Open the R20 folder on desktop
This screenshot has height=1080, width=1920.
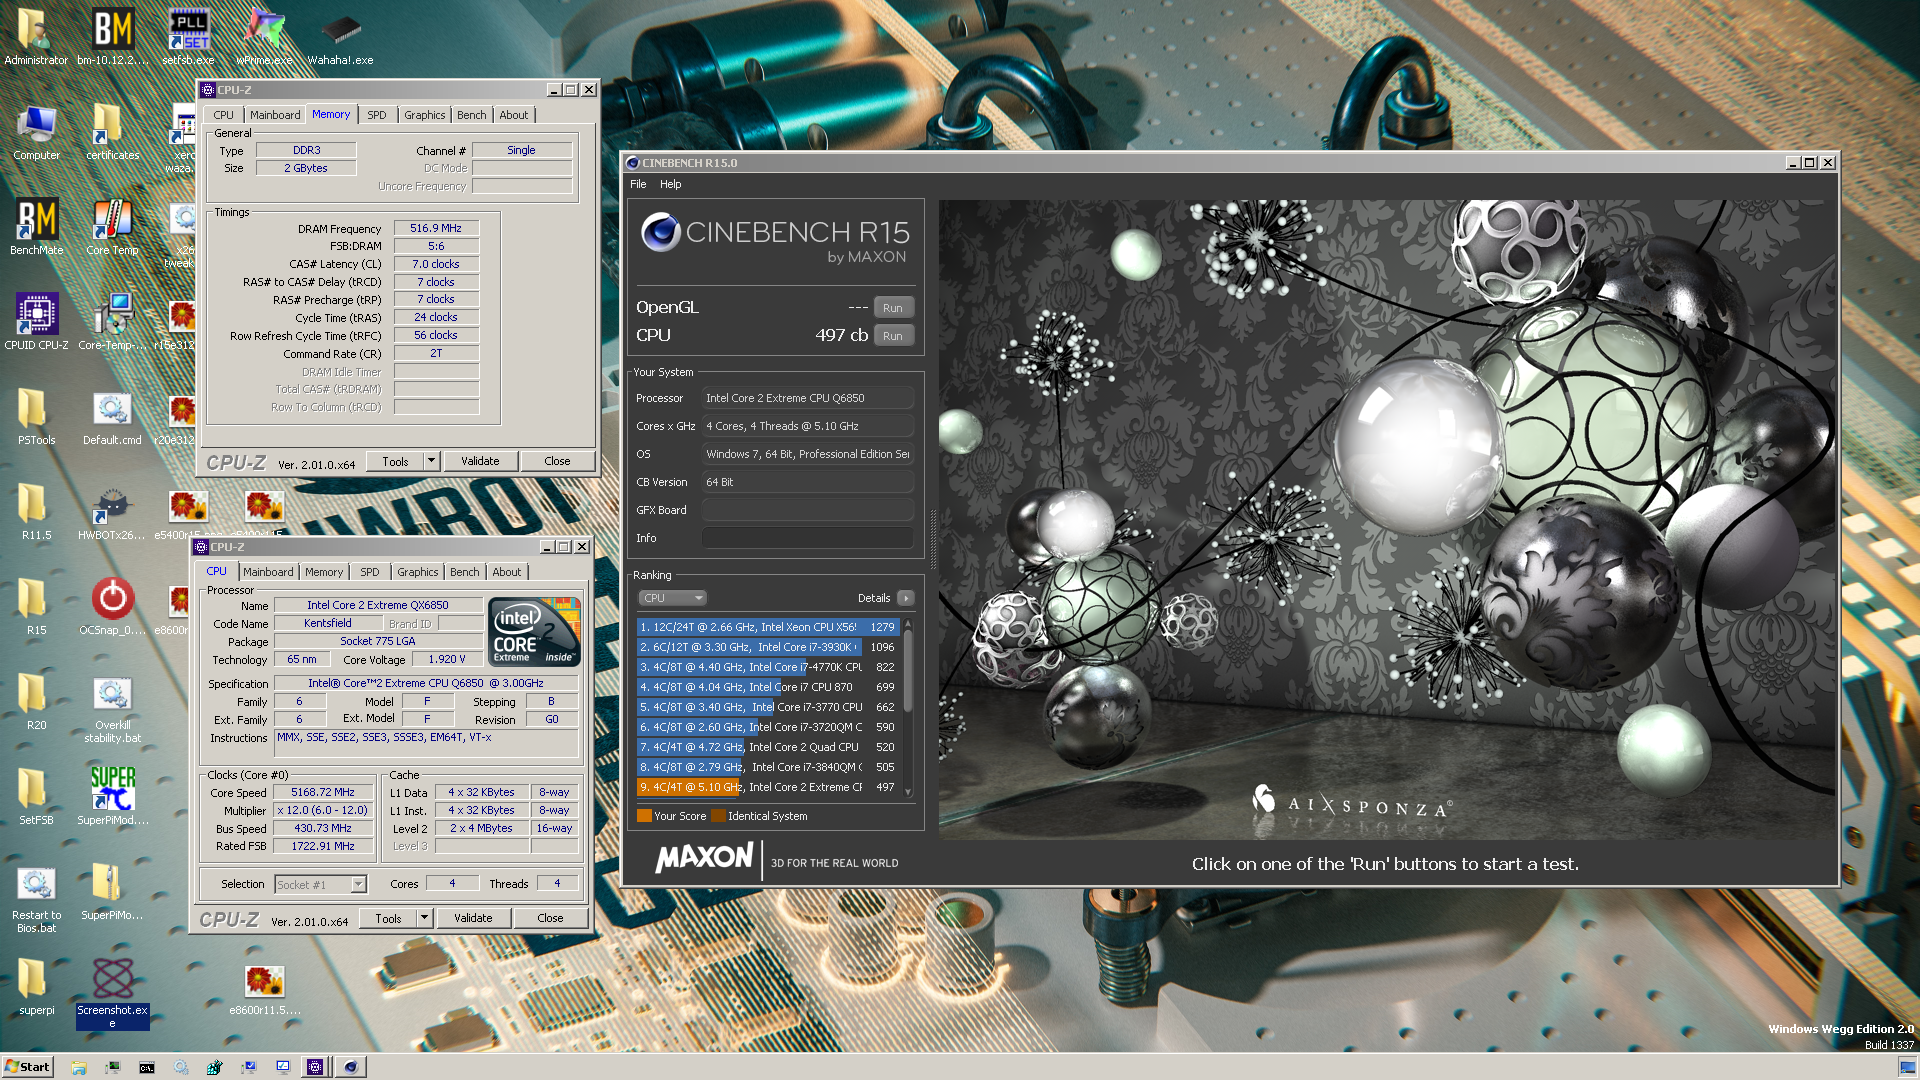pyautogui.click(x=36, y=702)
